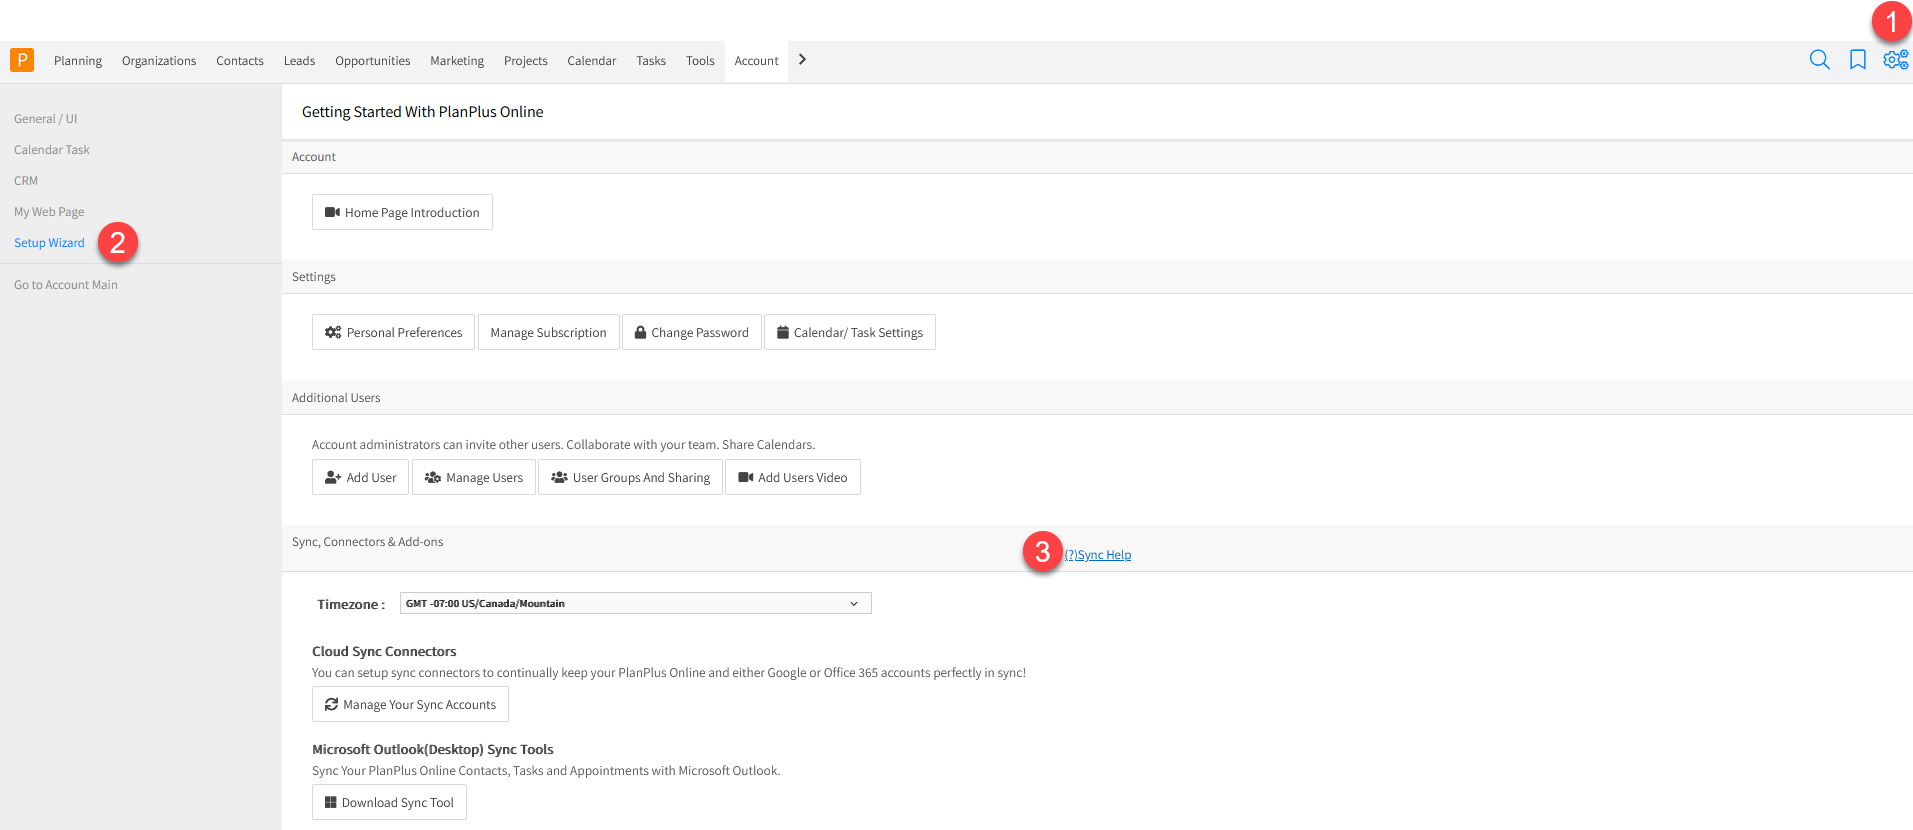This screenshot has height=830, width=1913.
Task: Open the Tasks tab
Action: point(651,61)
